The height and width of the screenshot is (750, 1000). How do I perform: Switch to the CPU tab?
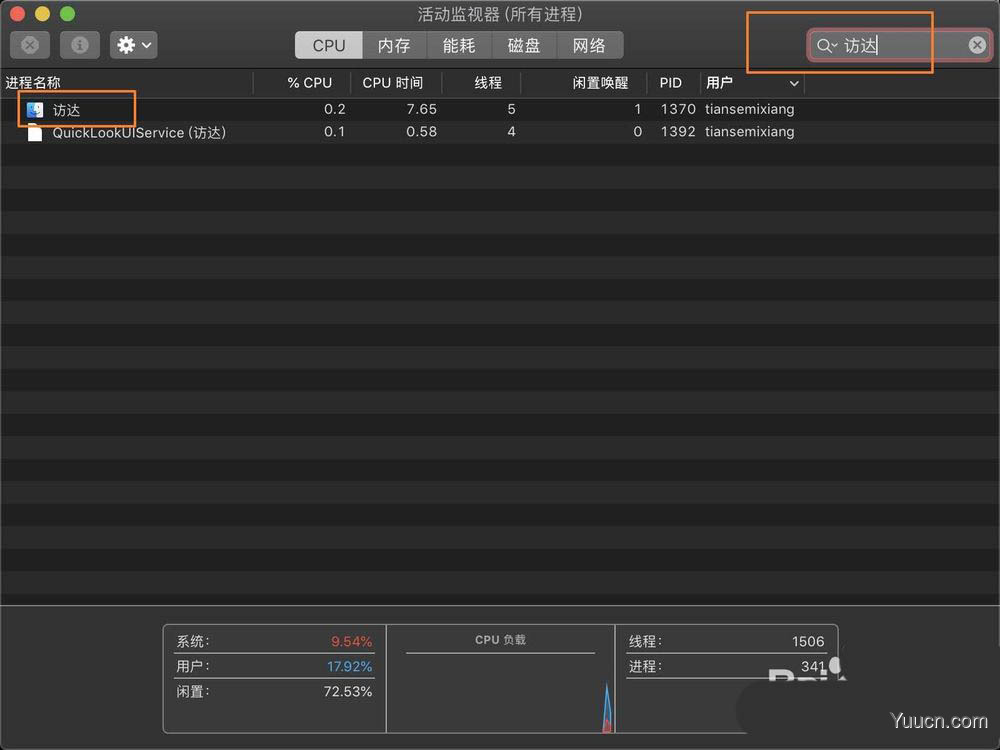pyautogui.click(x=328, y=45)
